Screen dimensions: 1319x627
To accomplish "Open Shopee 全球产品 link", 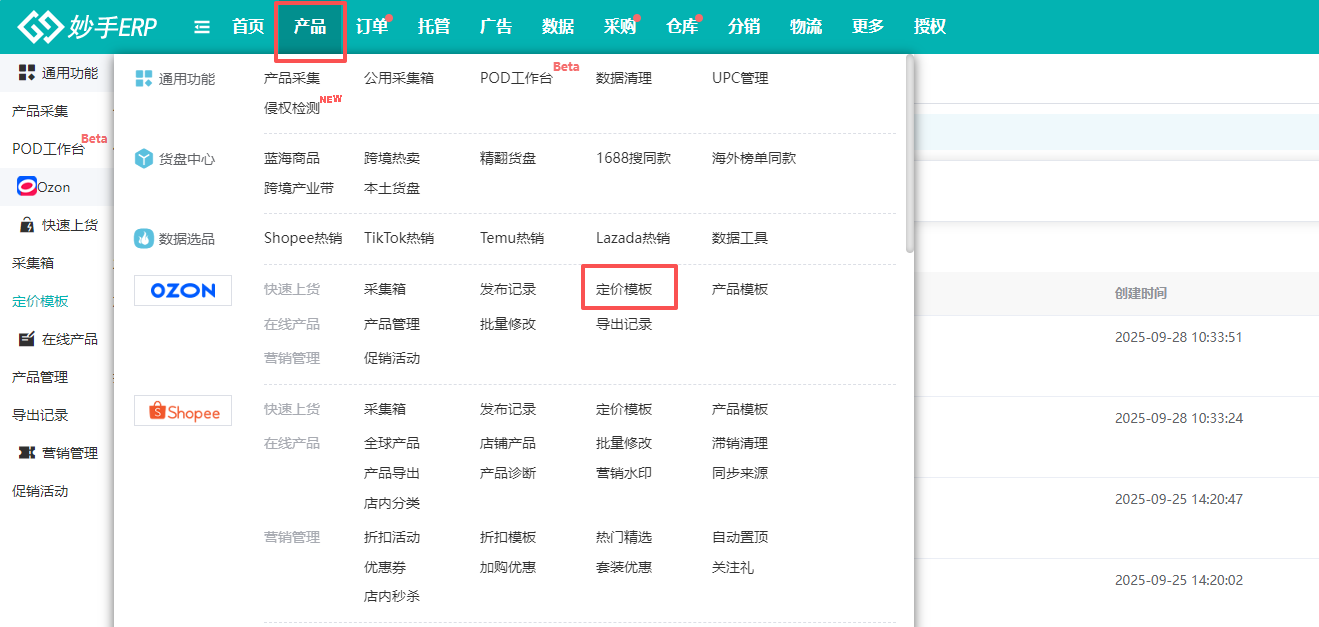I will coord(392,443).
